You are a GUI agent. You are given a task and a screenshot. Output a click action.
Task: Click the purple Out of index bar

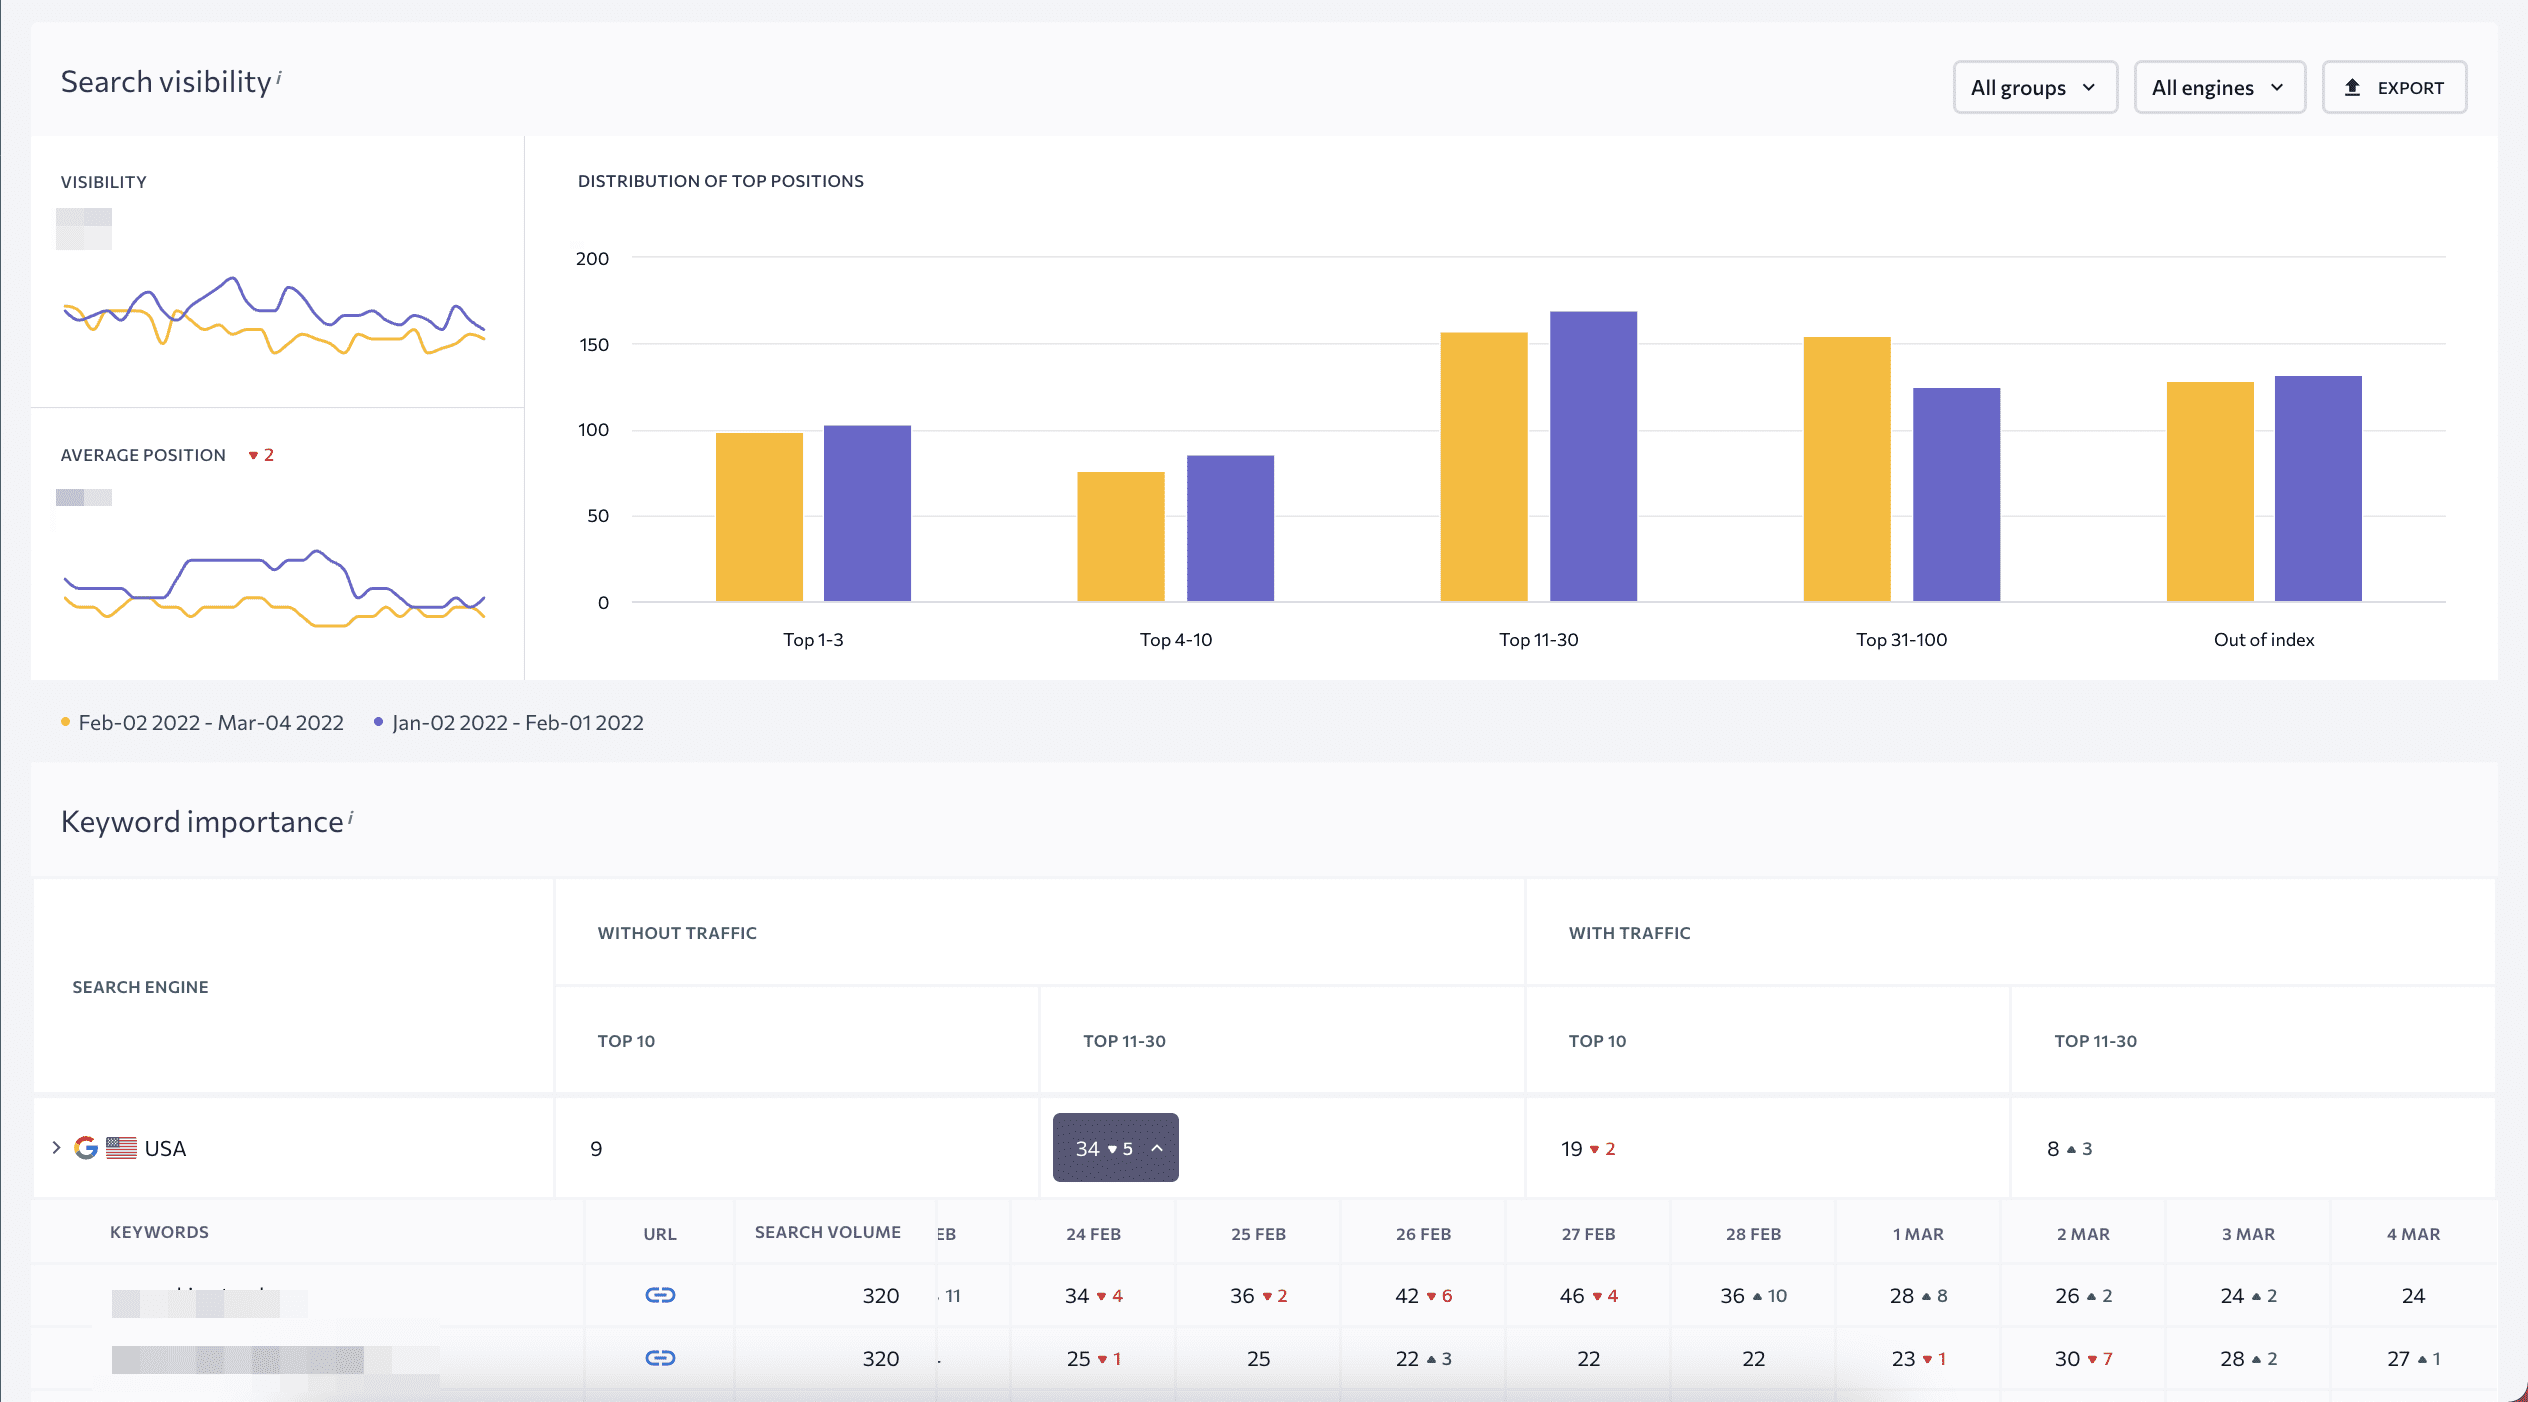click(x=2318, y=489)
